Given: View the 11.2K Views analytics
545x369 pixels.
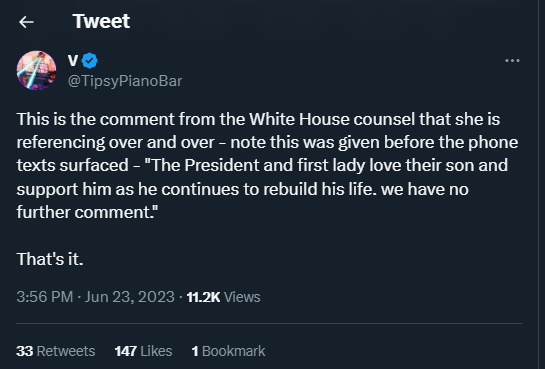Looking at the screenshot, I should point(223,297).
